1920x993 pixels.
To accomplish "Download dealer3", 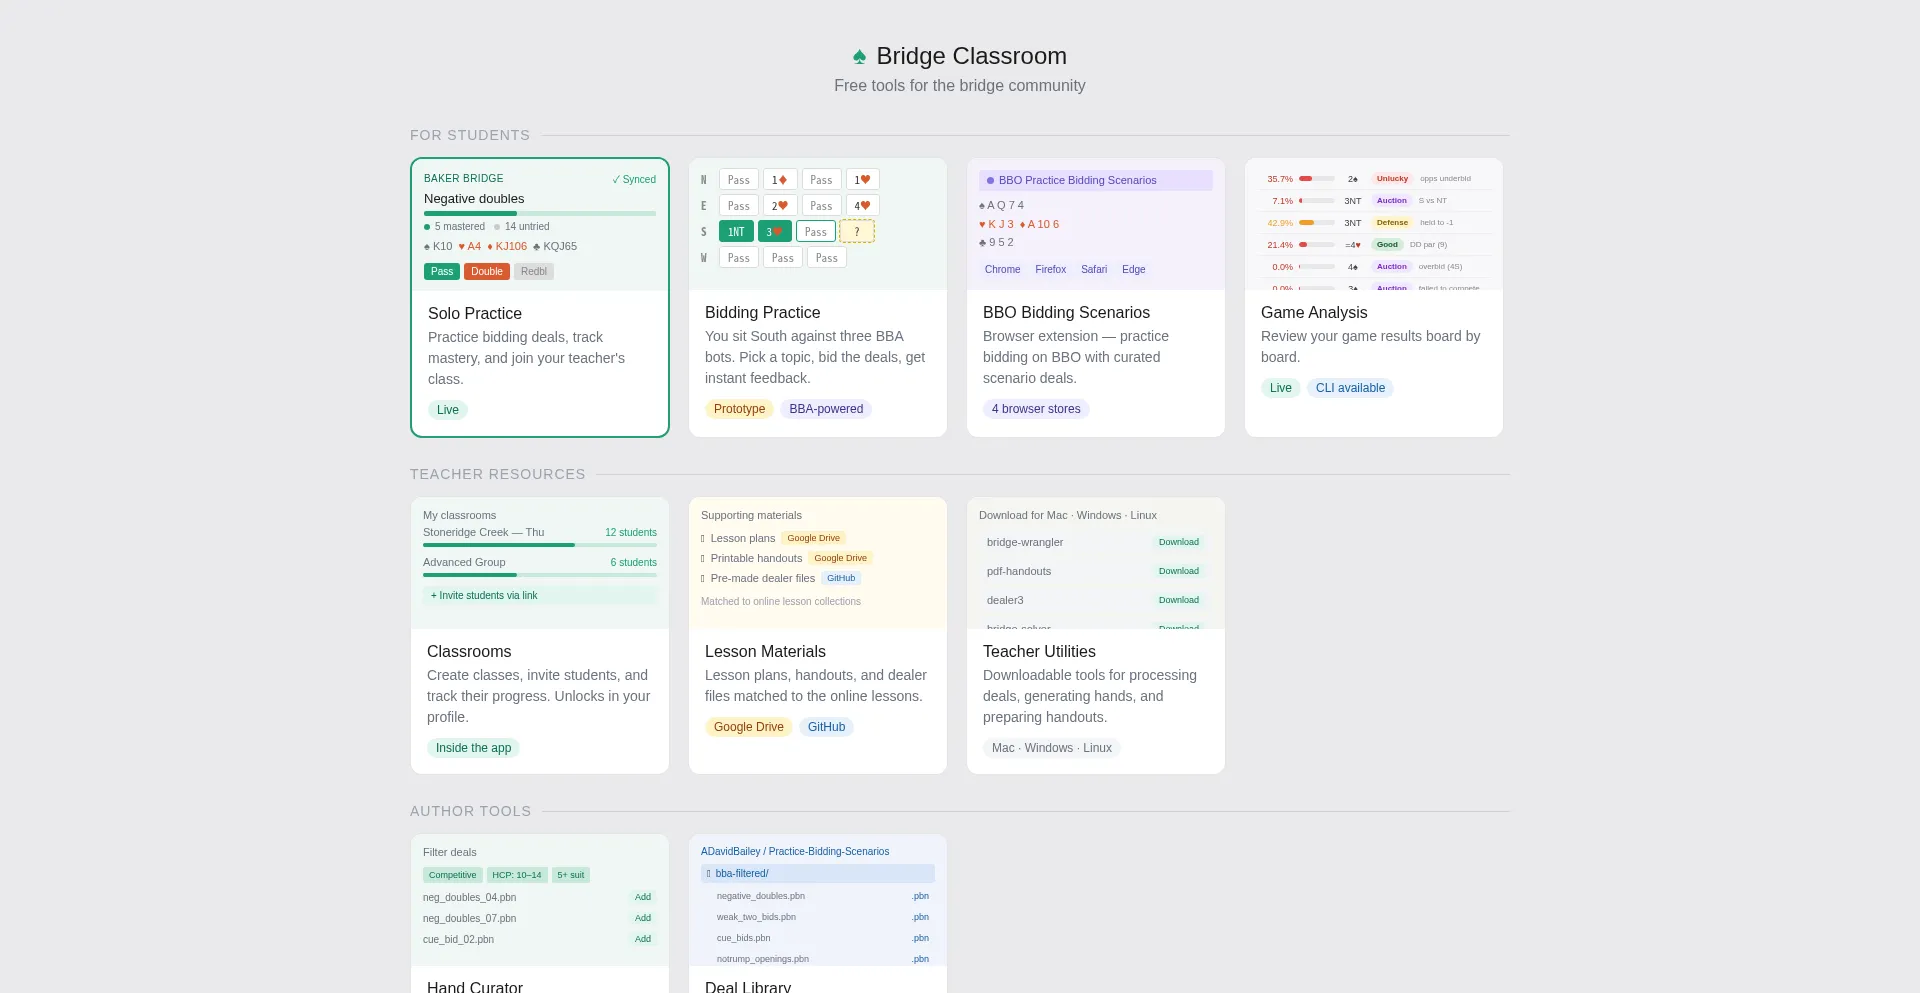I will click(1179, 600).
